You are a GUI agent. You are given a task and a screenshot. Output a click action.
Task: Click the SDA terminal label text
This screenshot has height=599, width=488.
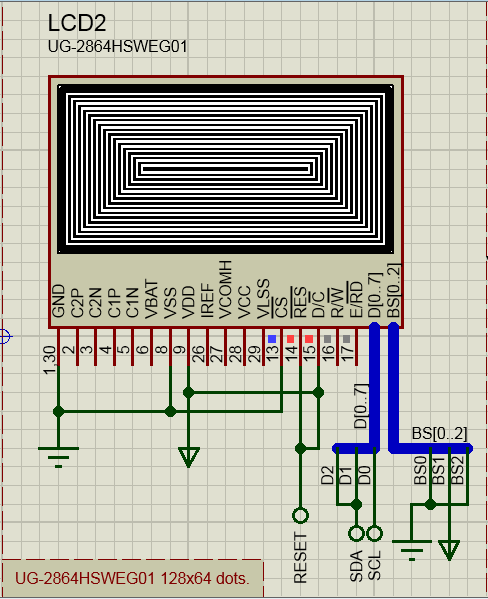point(356,566)
